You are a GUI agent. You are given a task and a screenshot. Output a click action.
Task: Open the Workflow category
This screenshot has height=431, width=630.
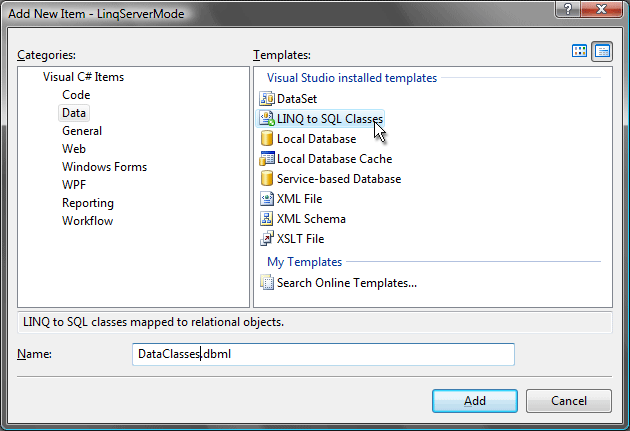88,221
